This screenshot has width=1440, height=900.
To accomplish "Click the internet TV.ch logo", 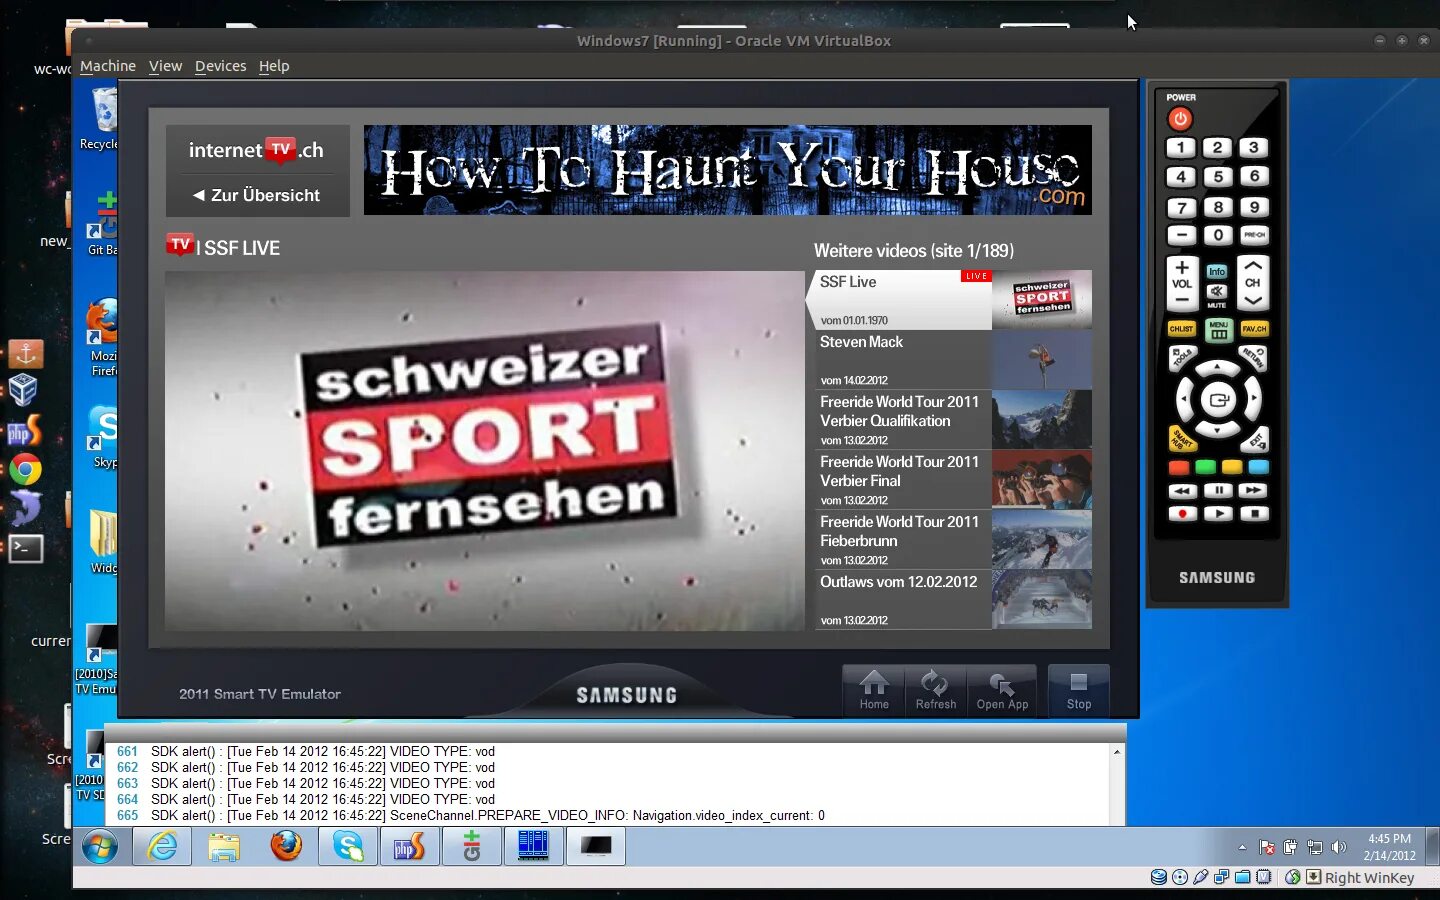I will coord(256,150).
